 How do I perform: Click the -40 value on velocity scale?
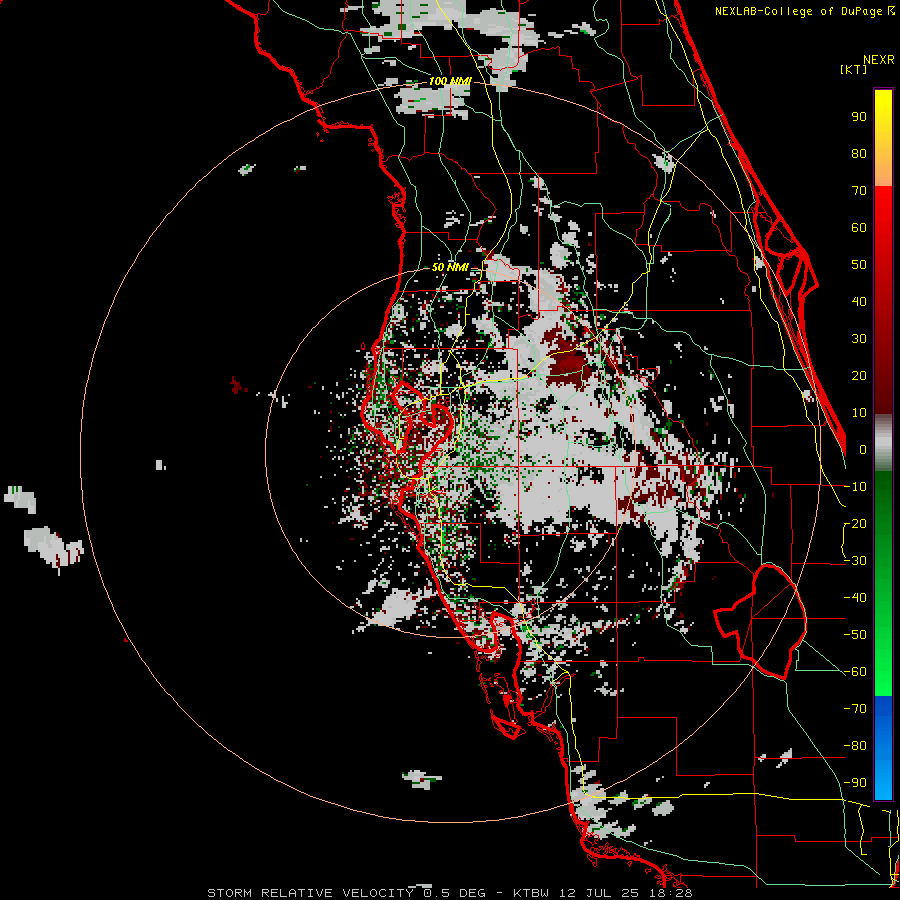pos(855,598)
